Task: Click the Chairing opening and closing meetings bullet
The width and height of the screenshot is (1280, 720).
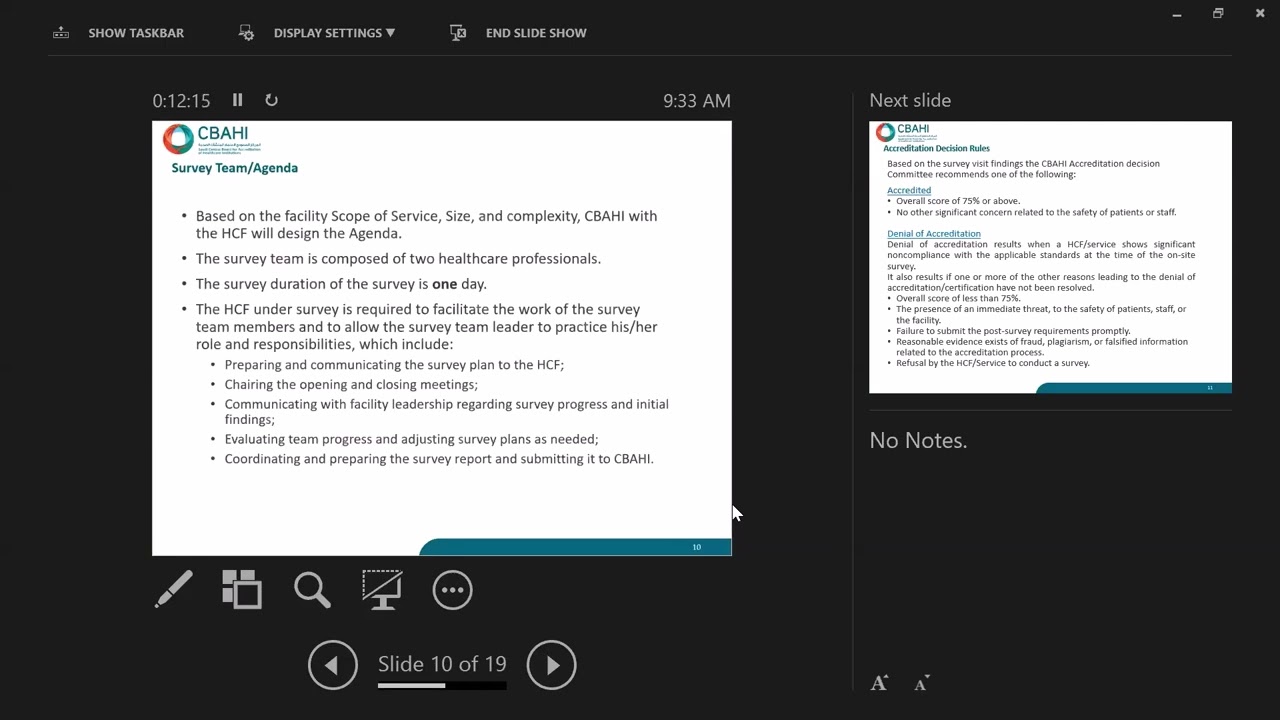Action: tap(351, 385)
